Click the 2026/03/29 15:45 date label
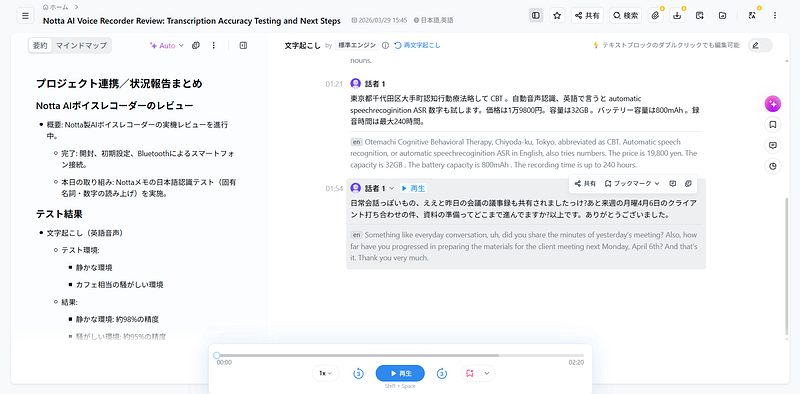The image size is (800, 394). click(x=380, y=20)
